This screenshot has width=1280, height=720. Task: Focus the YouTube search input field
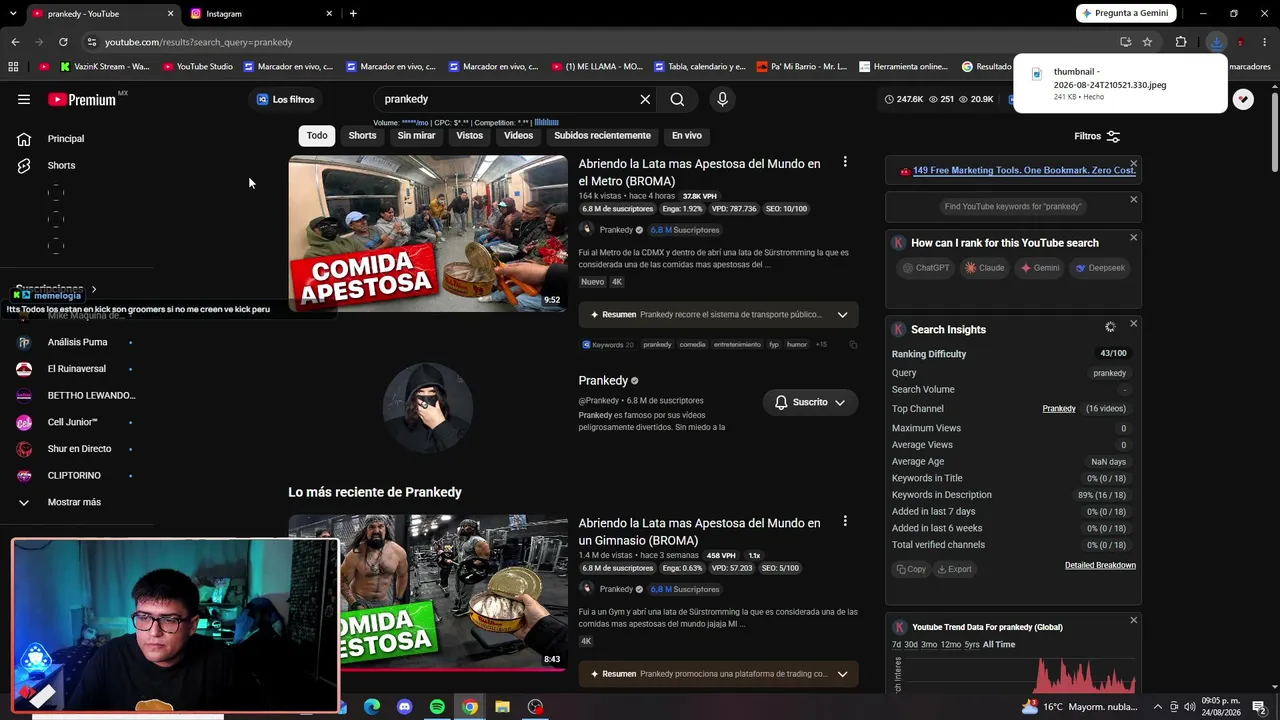click(508, 99)
